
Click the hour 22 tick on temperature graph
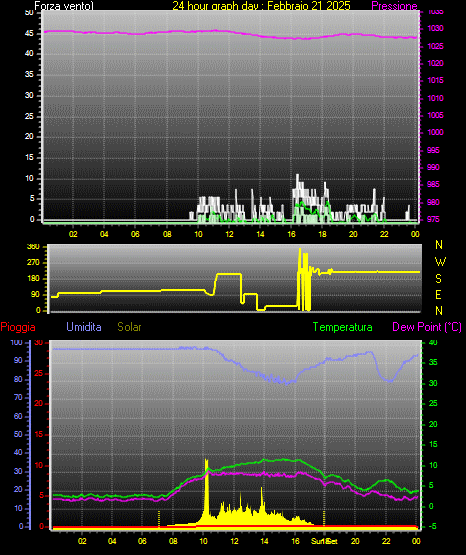[x=386, y=541]
